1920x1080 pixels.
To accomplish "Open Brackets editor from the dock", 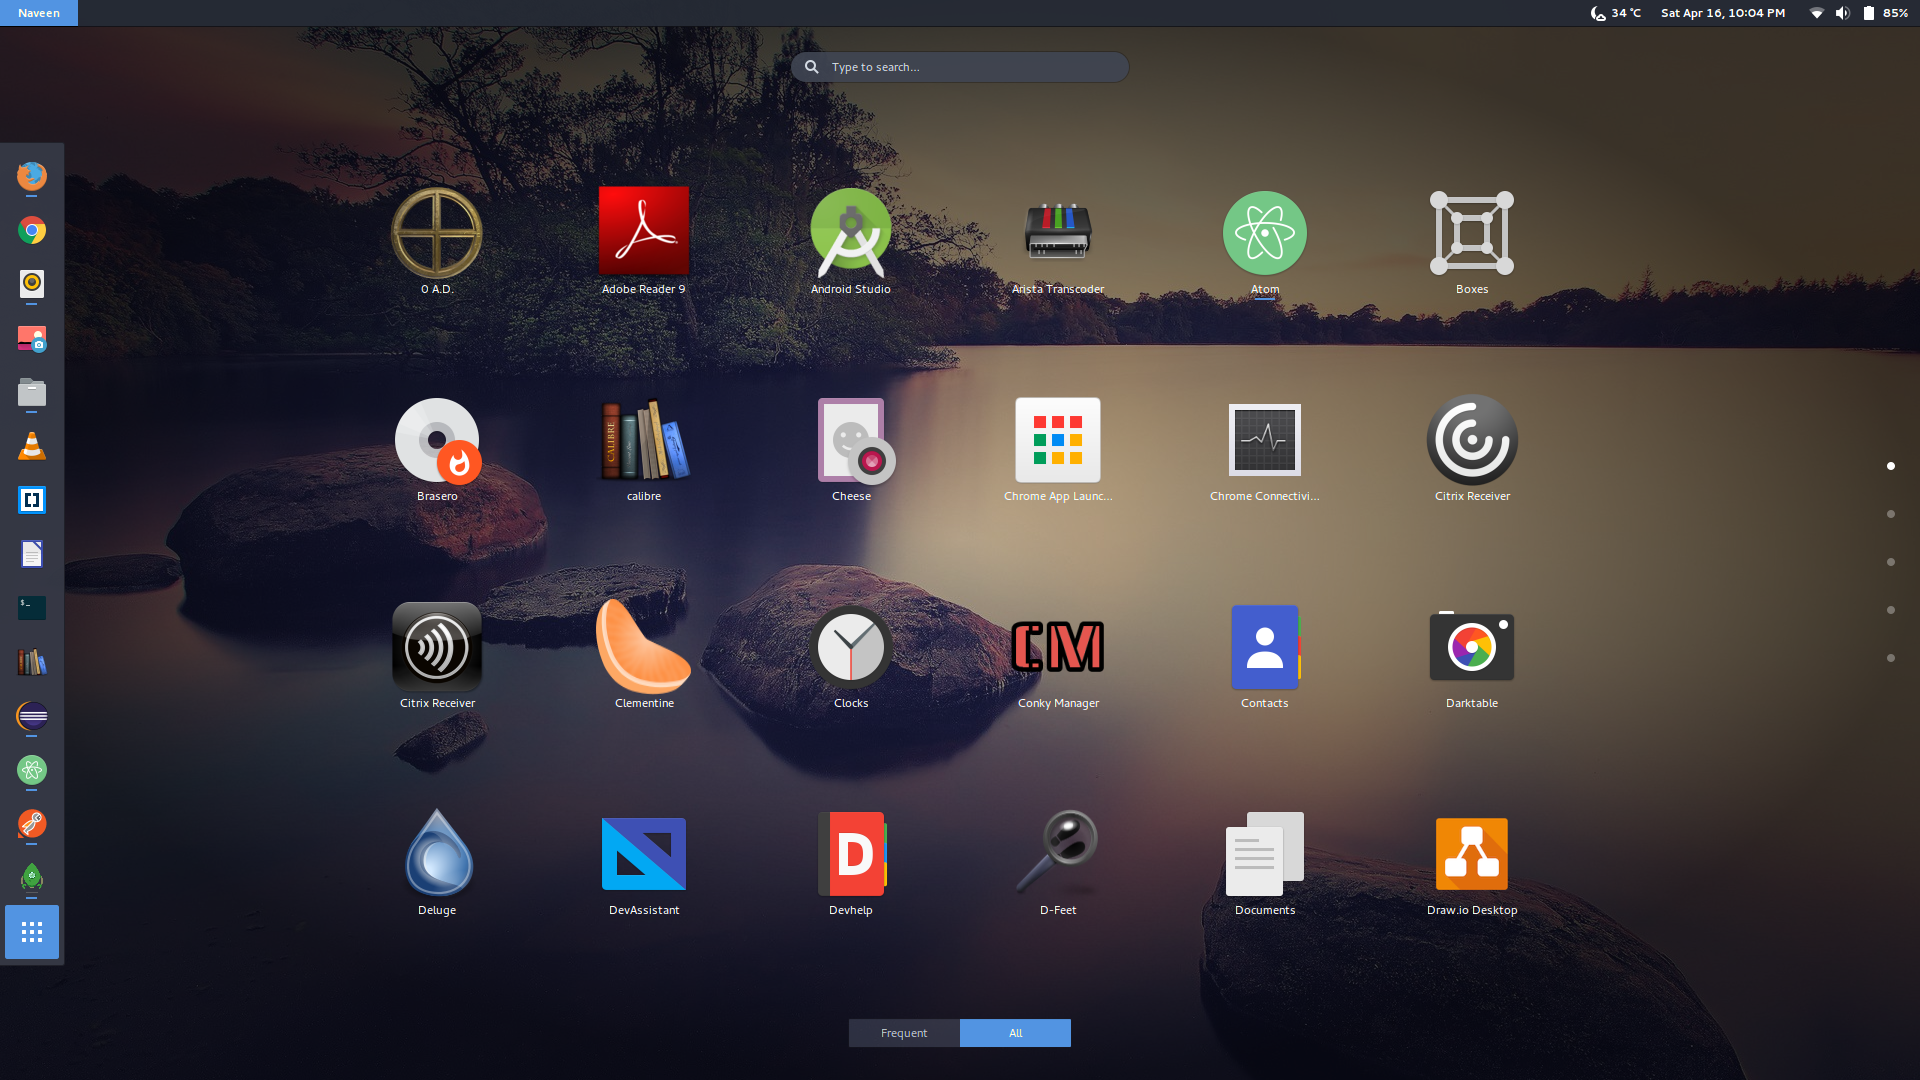I will pos(32,500).
